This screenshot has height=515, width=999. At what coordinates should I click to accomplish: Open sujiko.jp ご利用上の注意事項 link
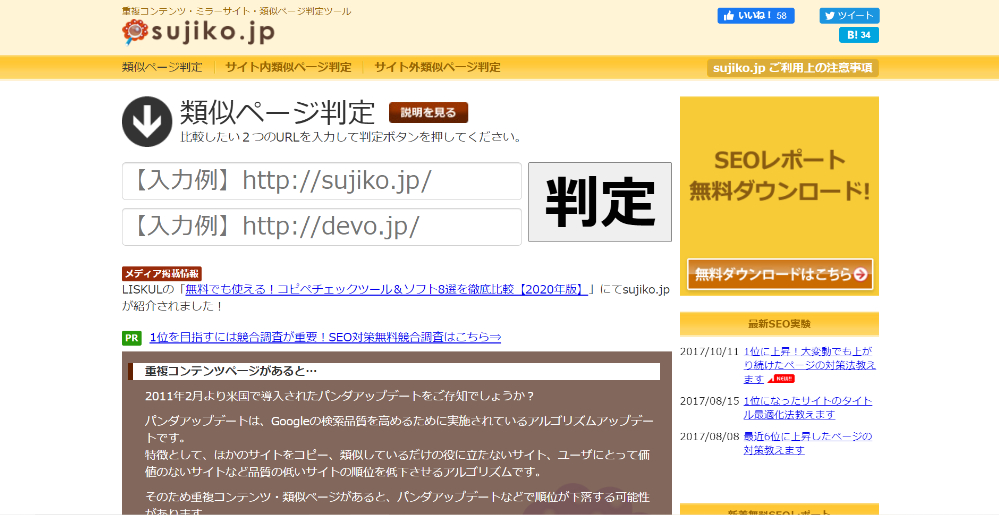pos(793,68)
